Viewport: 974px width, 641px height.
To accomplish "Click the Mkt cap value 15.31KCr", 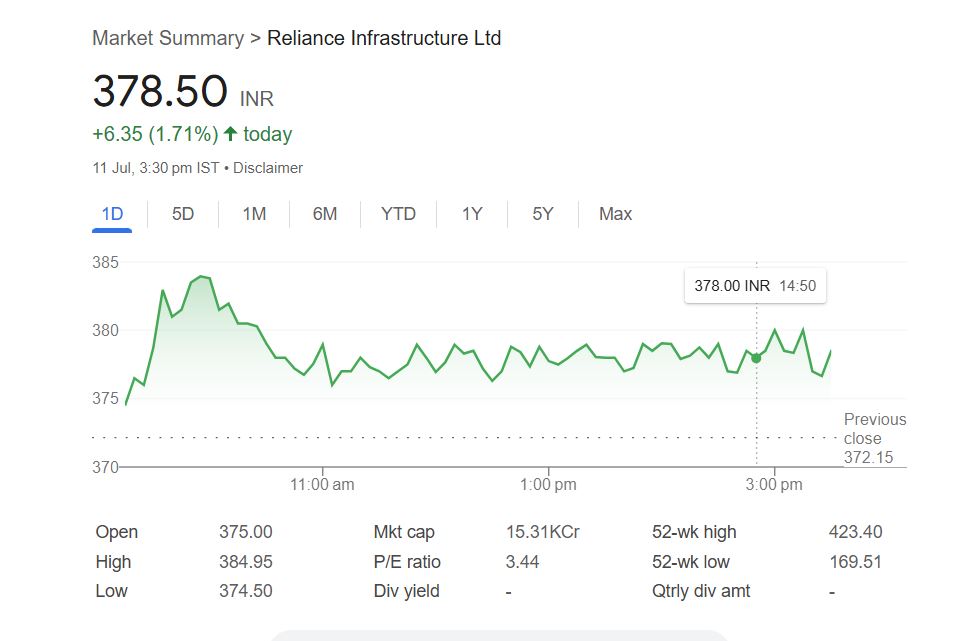I will coord(542,532).
